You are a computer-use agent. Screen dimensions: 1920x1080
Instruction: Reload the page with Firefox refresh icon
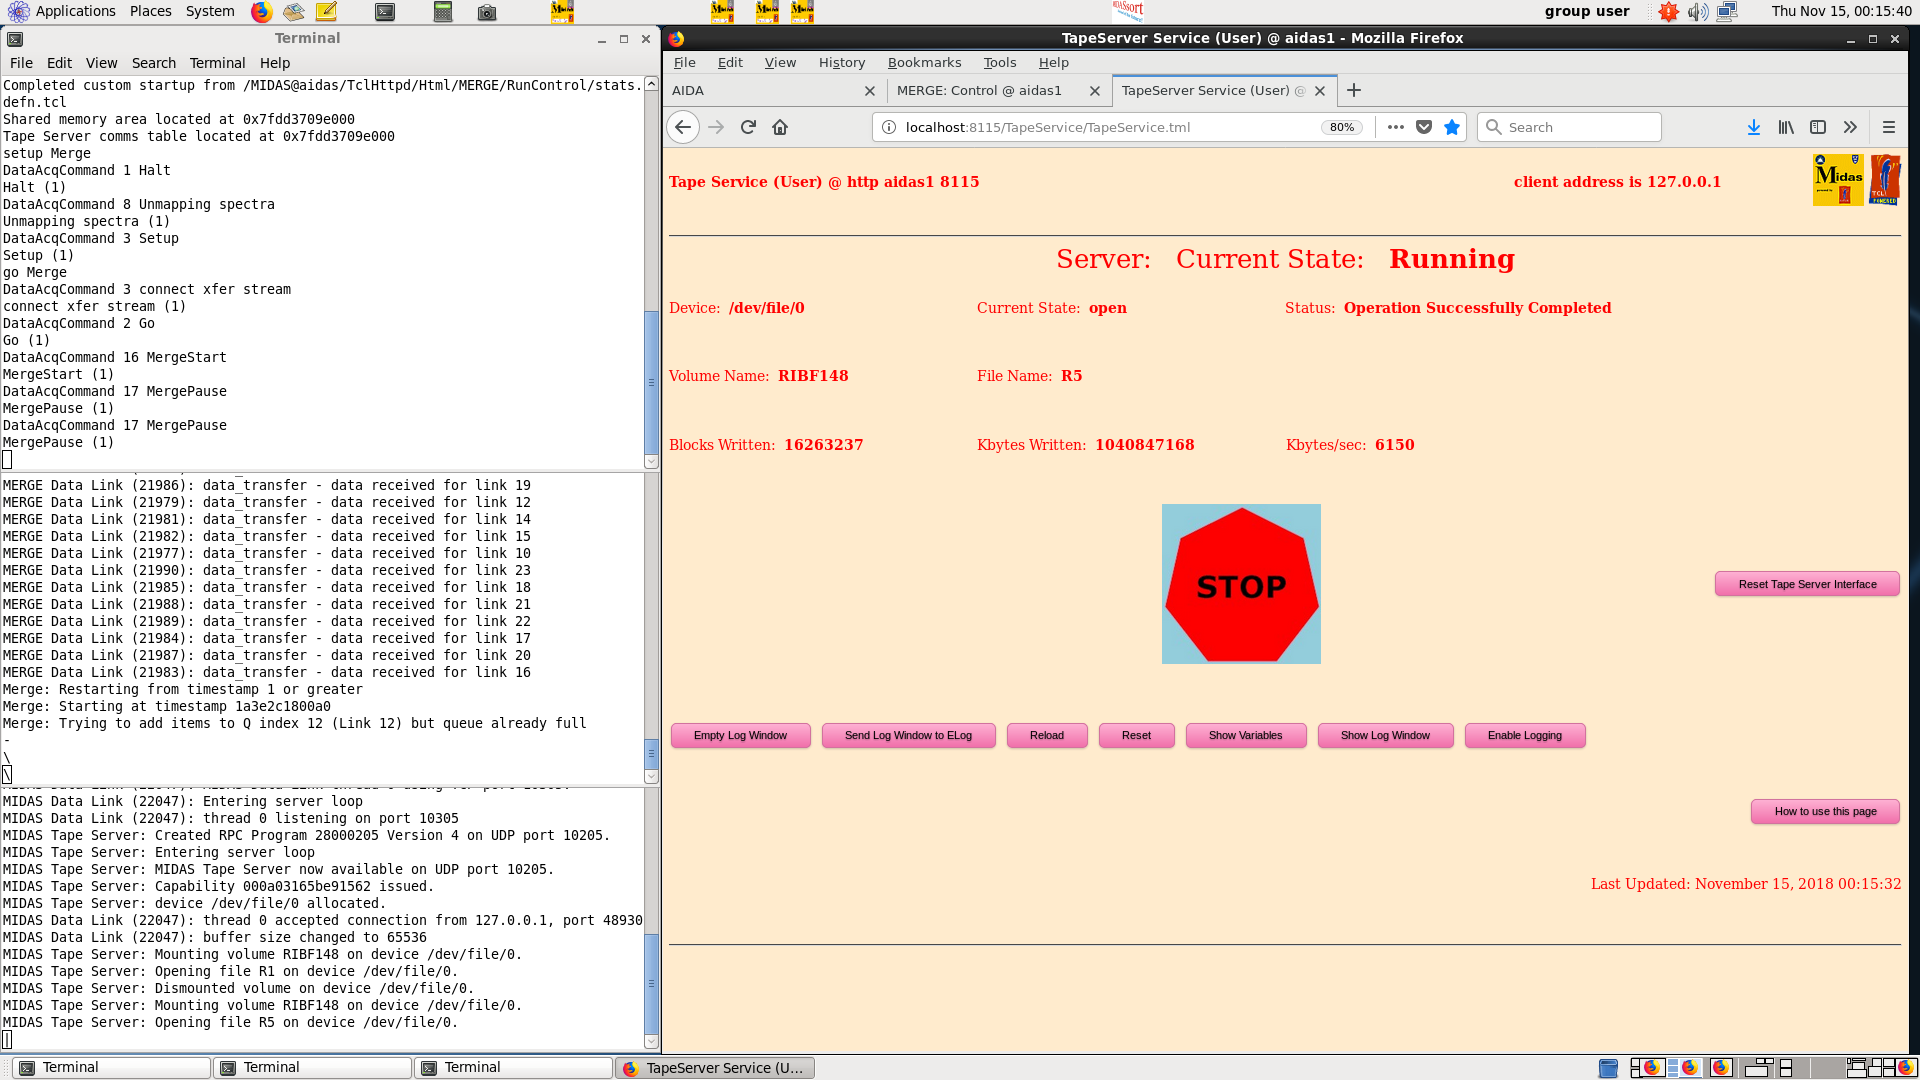point(748,127)
